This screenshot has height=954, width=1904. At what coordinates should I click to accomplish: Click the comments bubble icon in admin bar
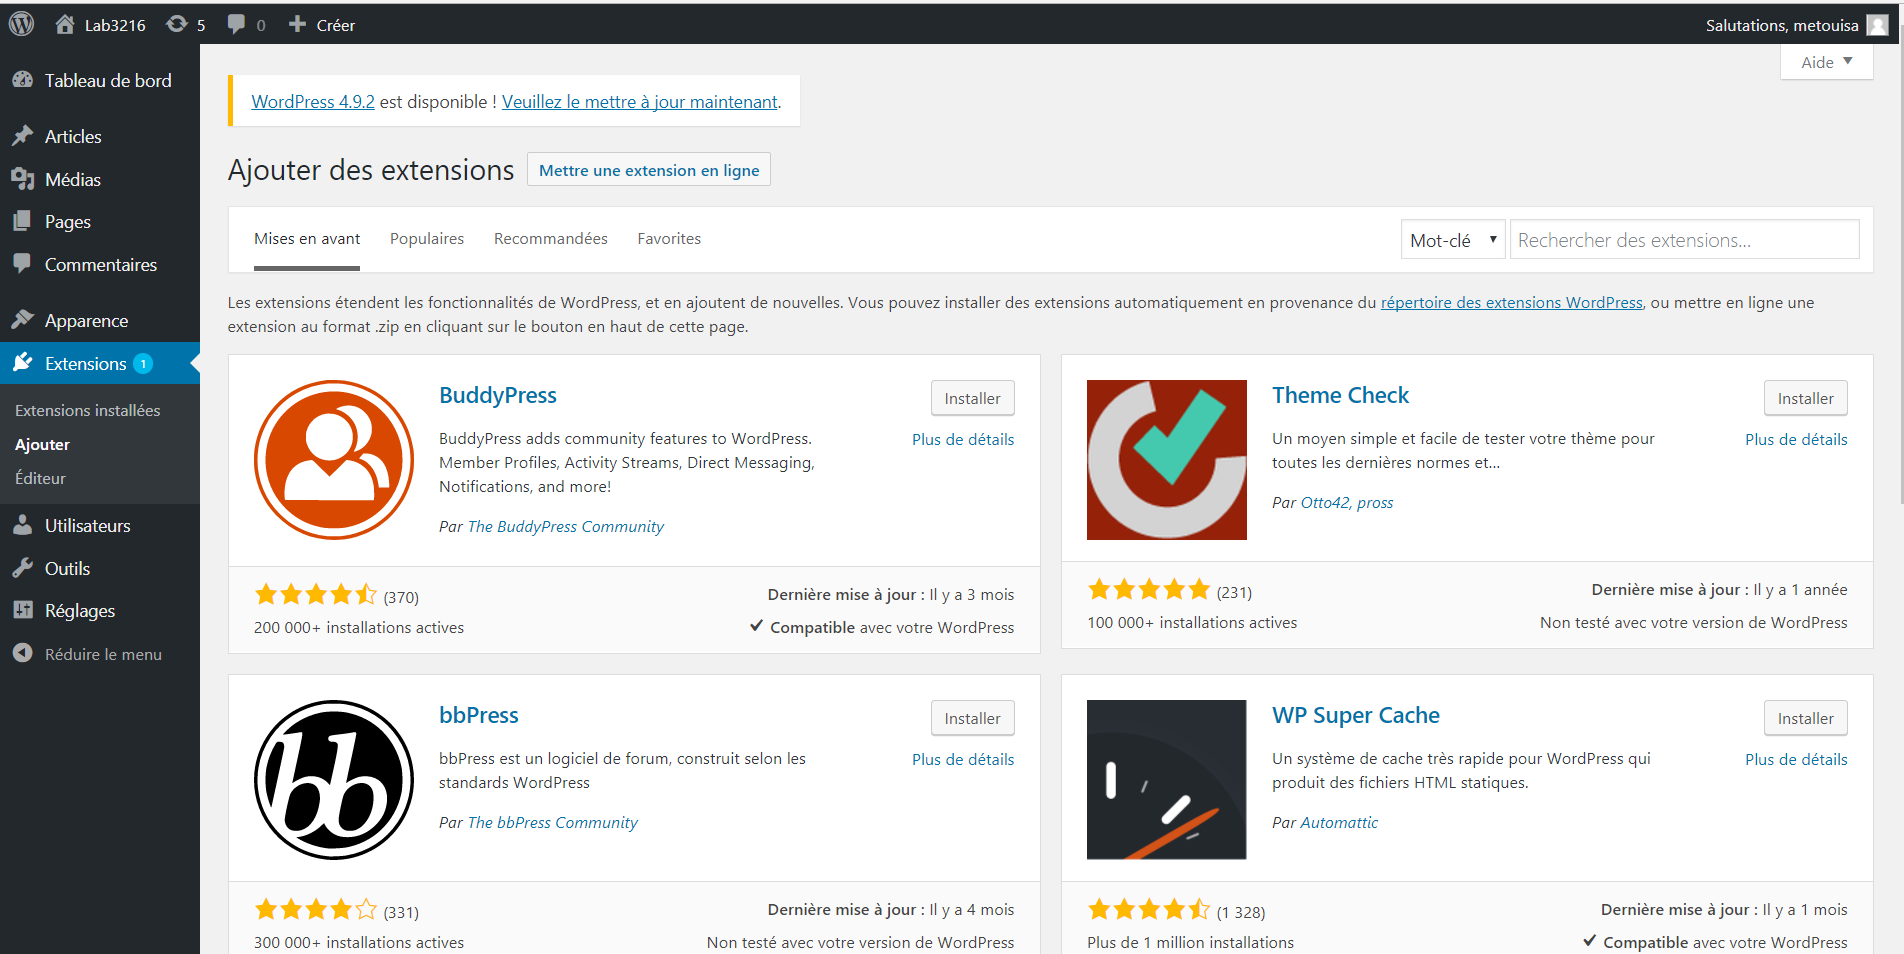click(x=245, y=25)
